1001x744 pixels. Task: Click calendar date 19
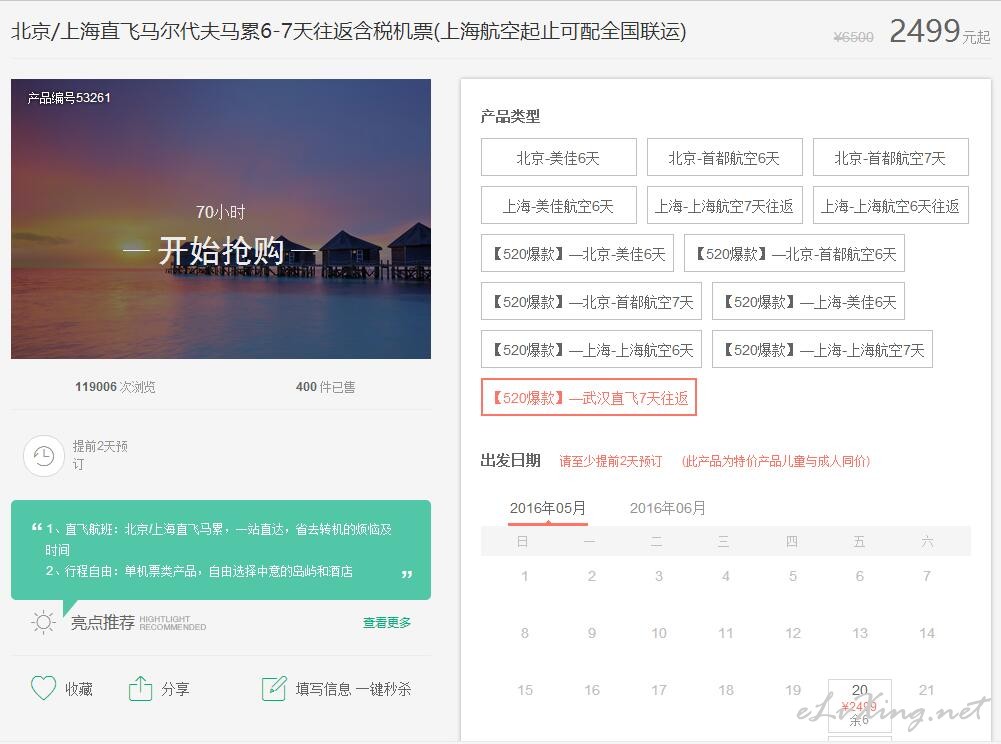[793, 690]
